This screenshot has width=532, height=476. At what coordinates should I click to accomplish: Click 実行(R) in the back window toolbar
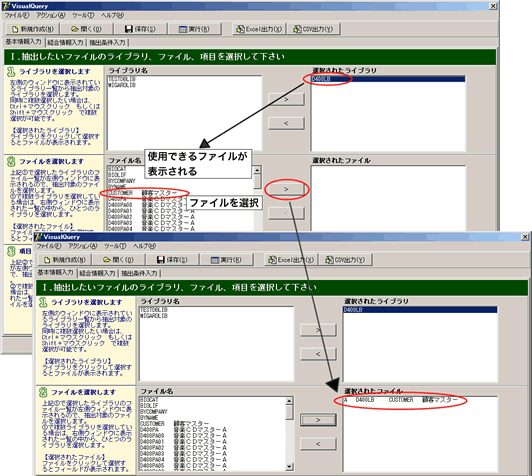pyautogui.click(x=194, y=29)
